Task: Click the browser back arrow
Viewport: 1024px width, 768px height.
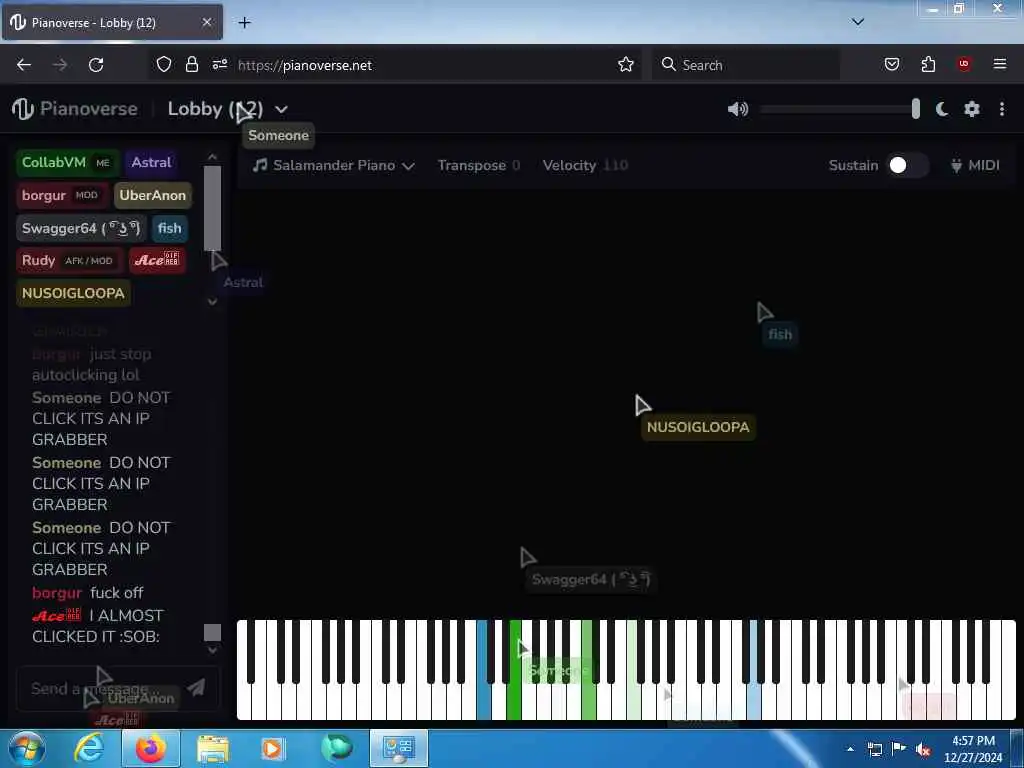Action: point(24,65)
